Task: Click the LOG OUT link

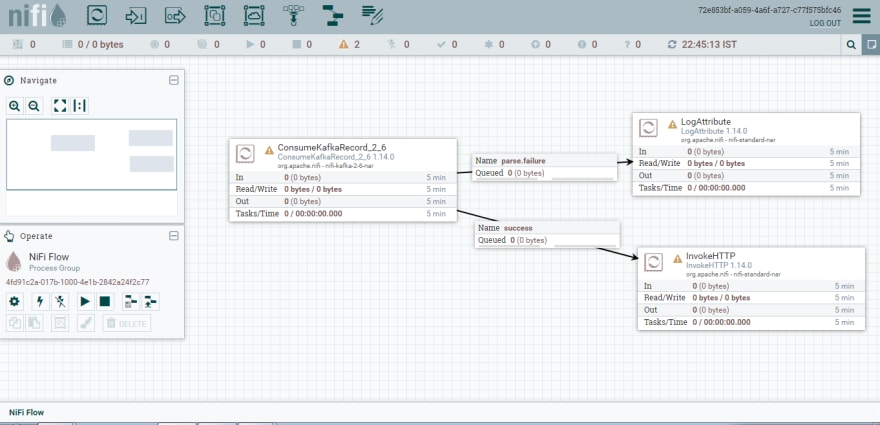Action: [825, 24]
